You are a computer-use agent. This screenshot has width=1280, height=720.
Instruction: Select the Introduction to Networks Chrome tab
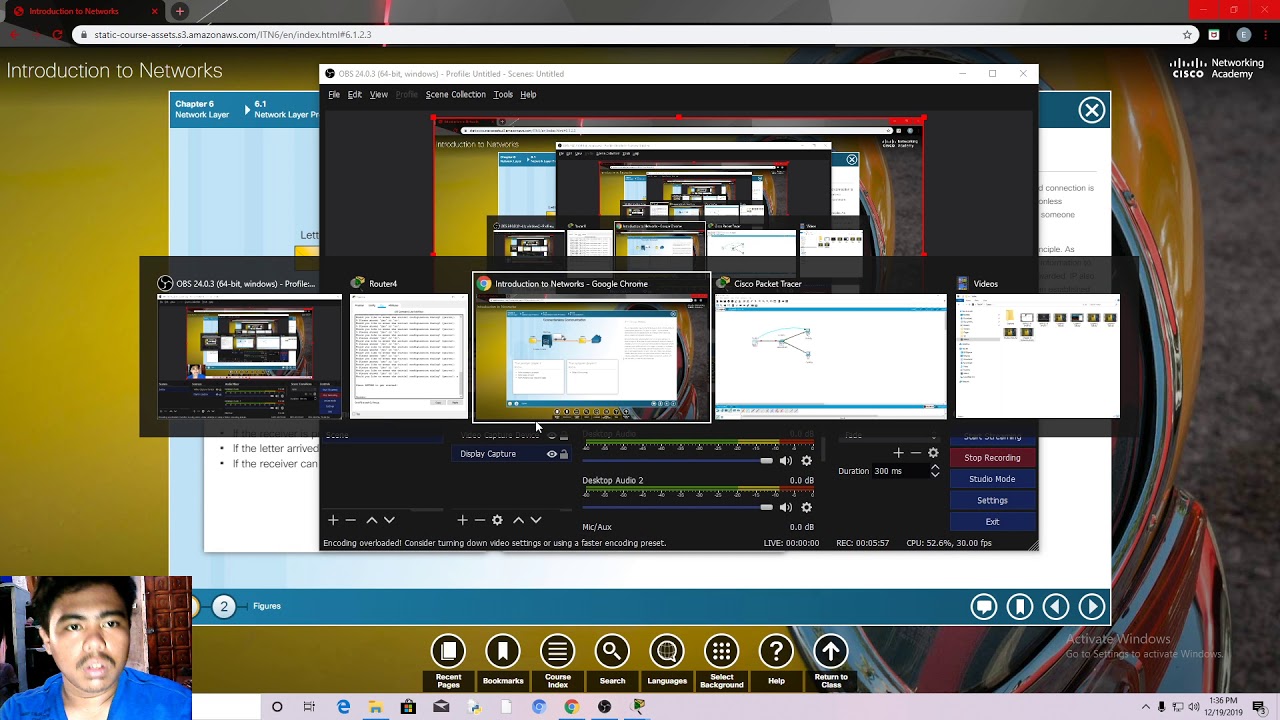(85, 11)
